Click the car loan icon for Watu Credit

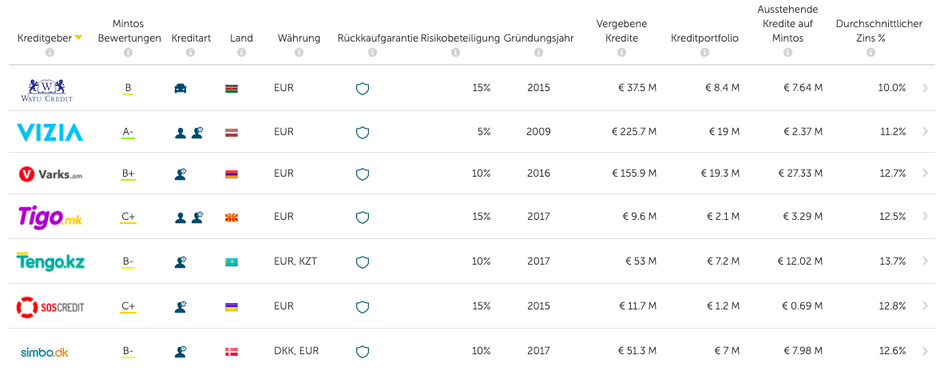tap(180, 88)
